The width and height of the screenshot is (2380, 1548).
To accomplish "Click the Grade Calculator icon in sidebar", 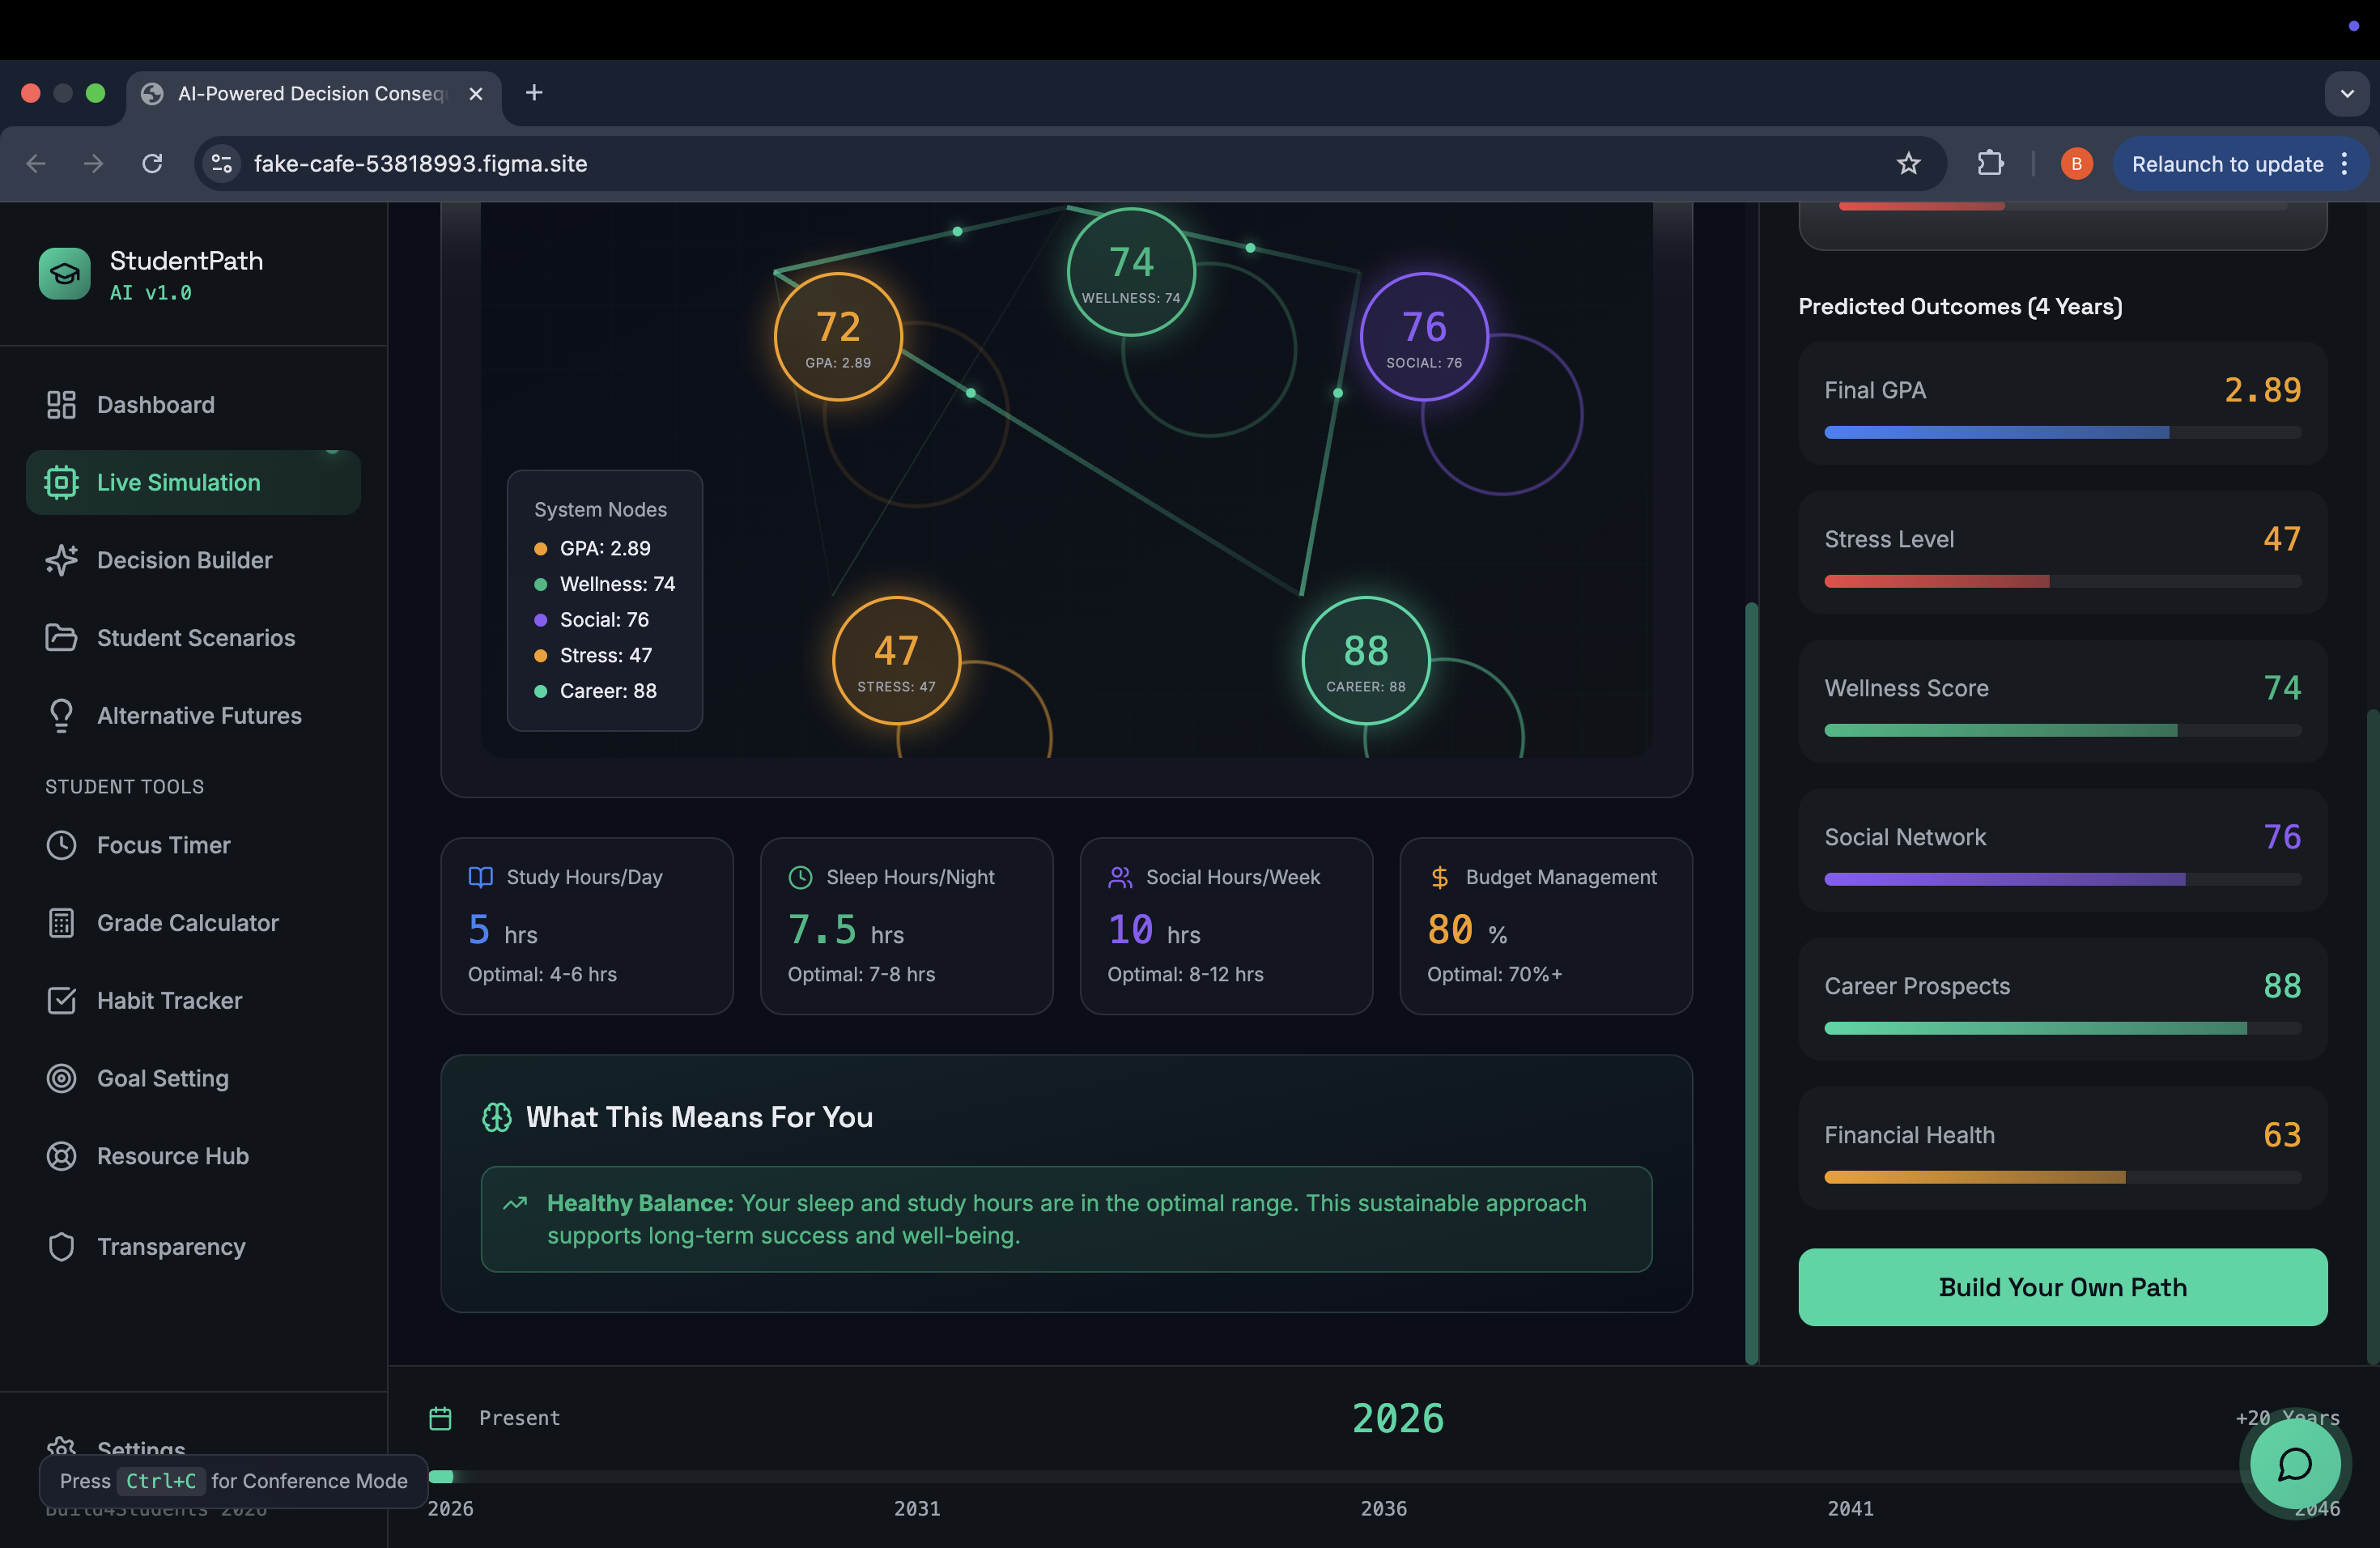I will coord(61,923).
